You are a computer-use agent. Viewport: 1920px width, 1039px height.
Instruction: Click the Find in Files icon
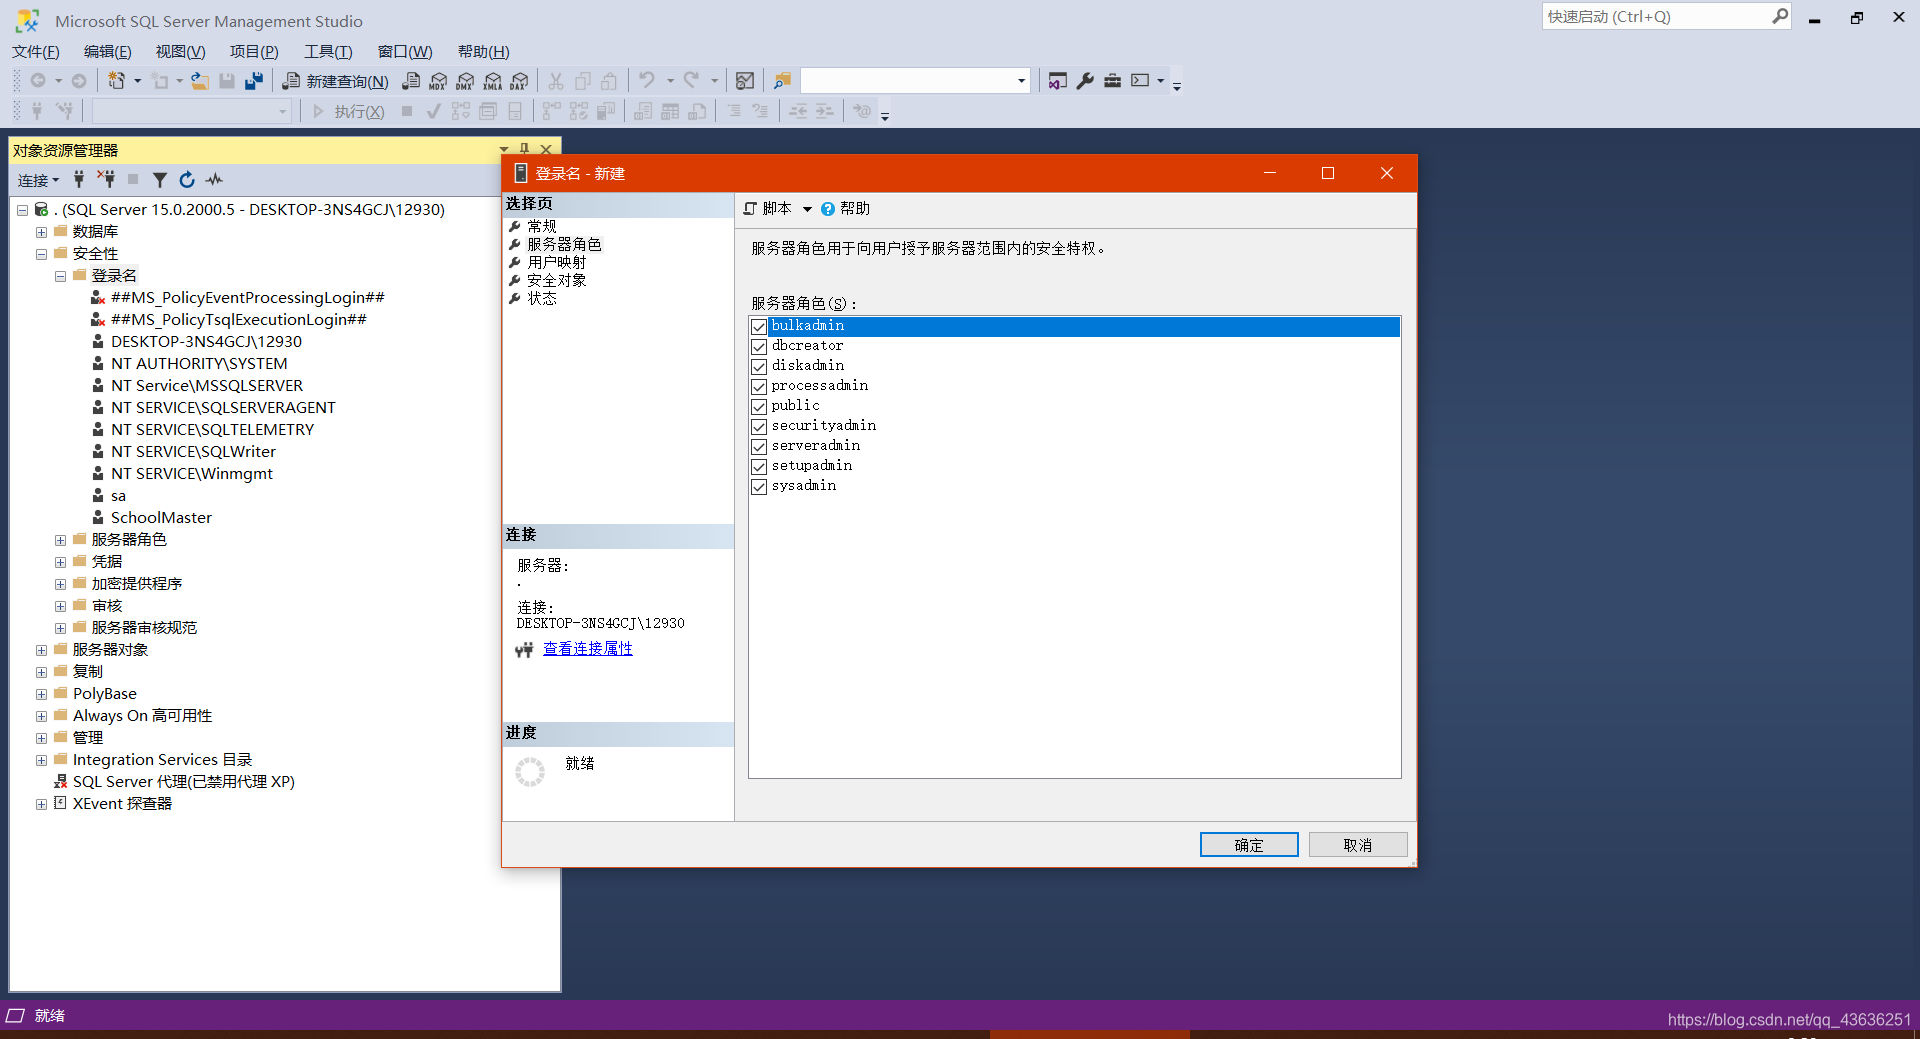782,81
